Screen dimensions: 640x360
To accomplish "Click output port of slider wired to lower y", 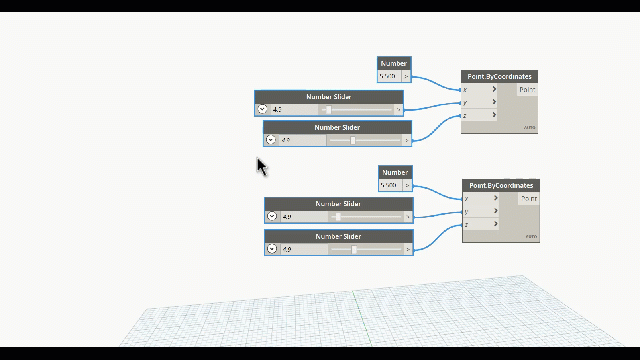I will click(408, 216).
